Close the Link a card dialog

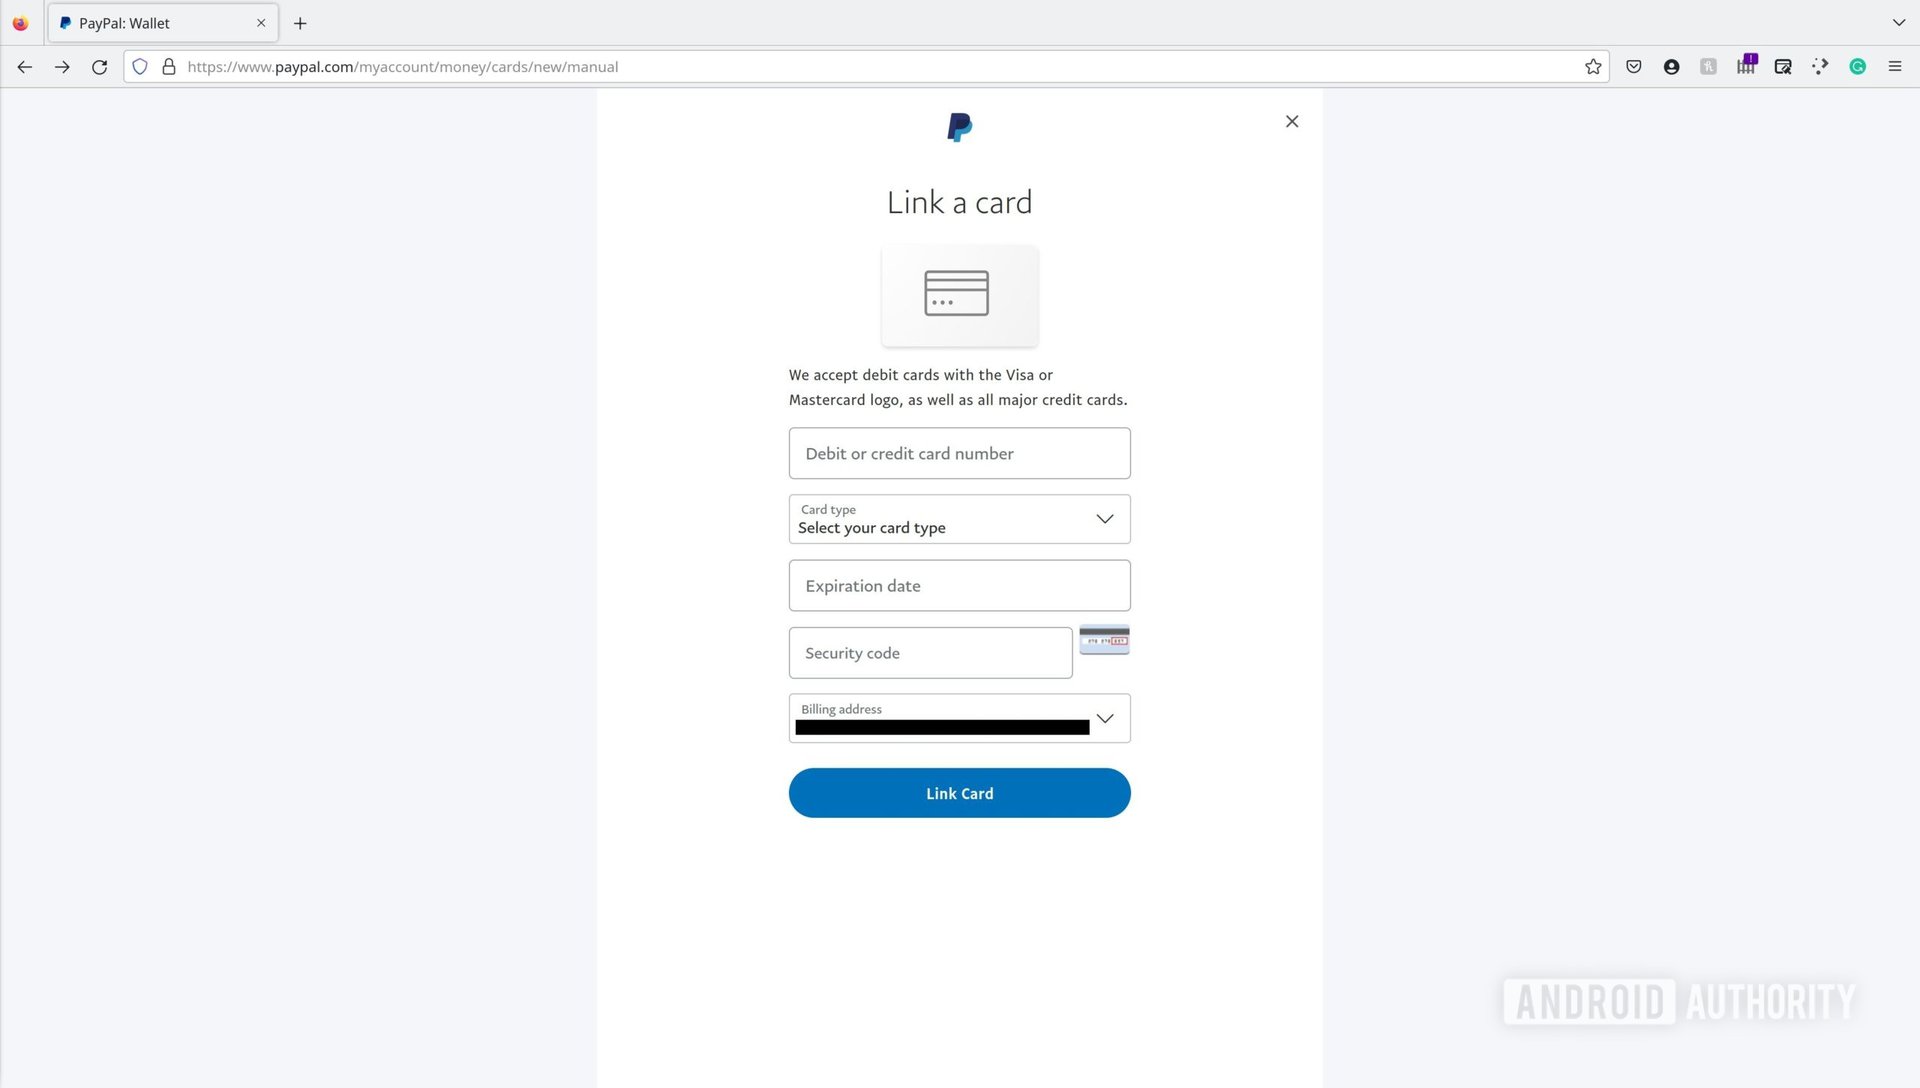[x=1291, y=121]
